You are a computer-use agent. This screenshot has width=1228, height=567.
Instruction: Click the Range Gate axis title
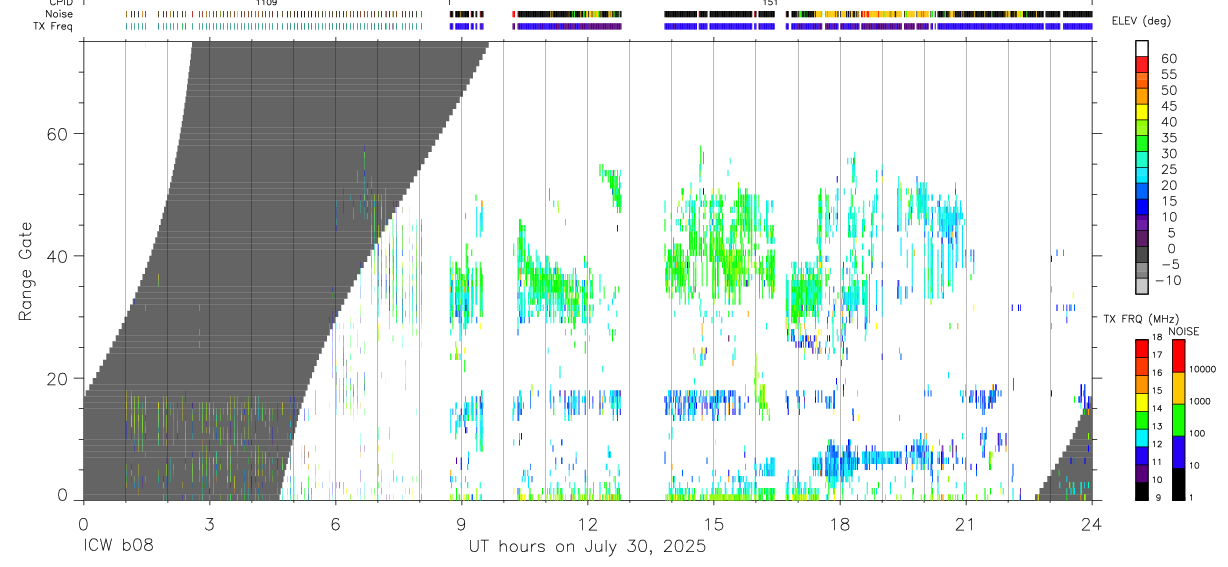pyautogui.click(x=26, y=271)
